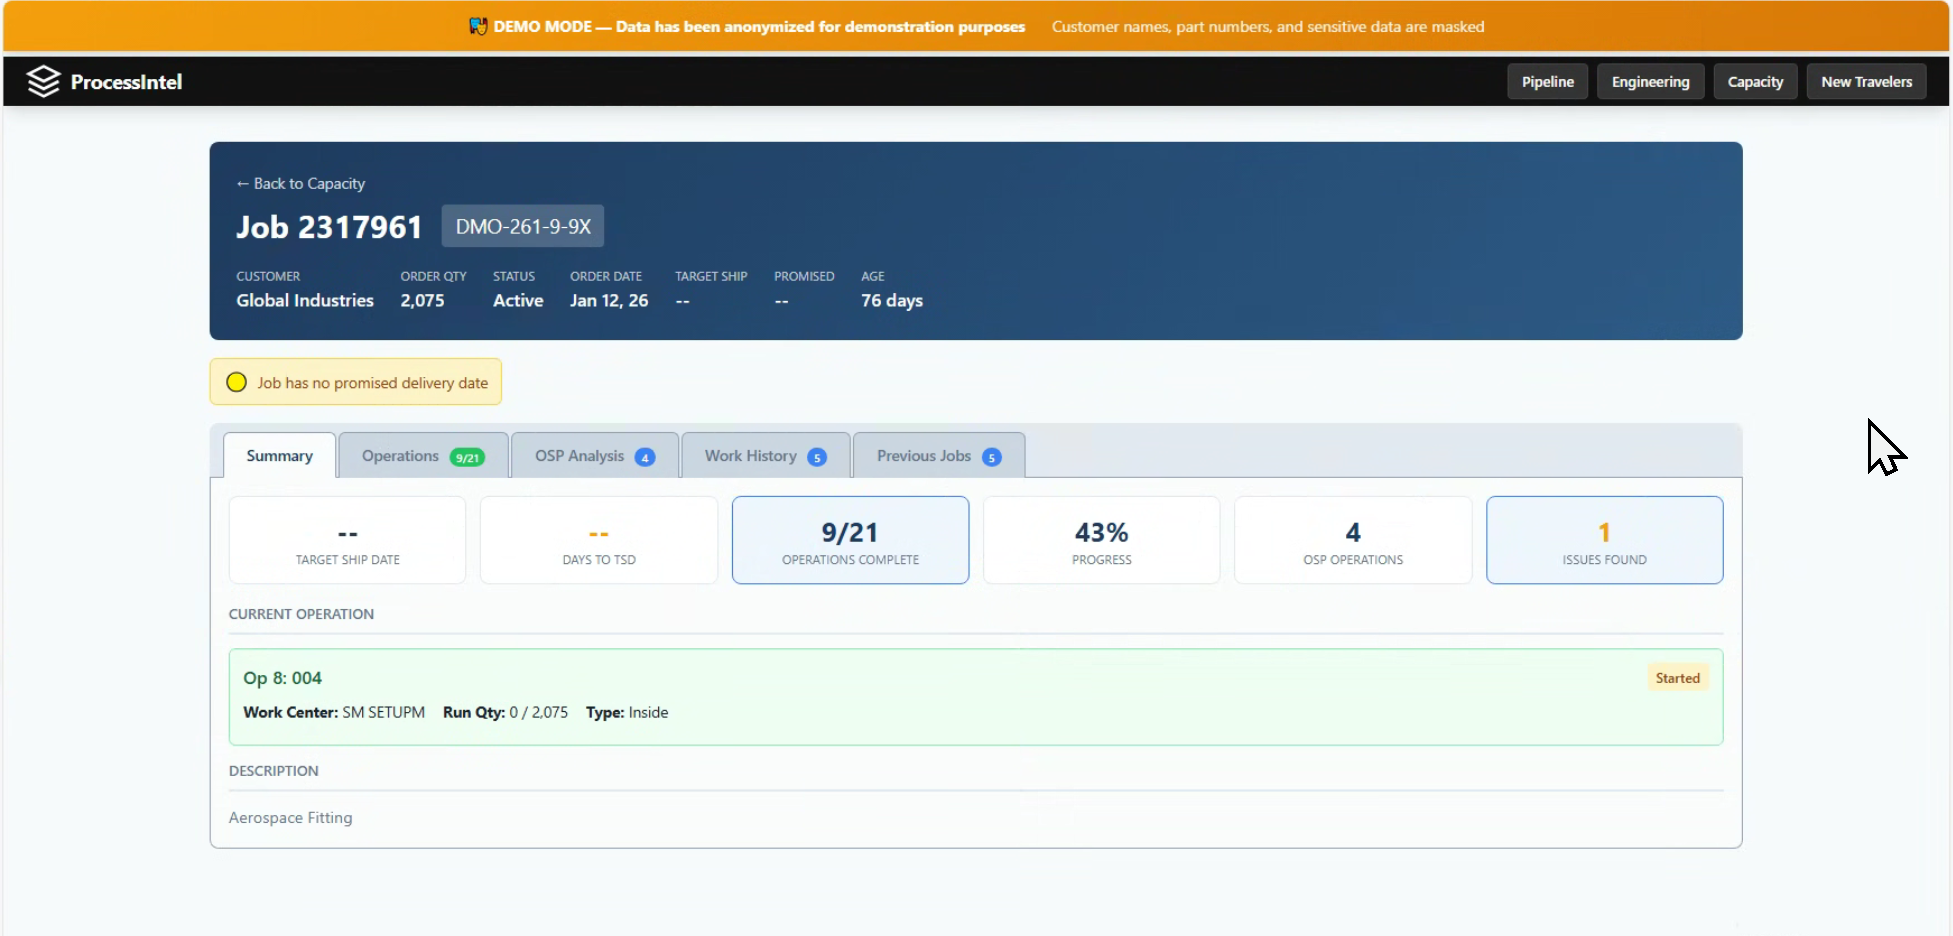Open the OSP Analysis tab
Screen dimensions: 1953x936
pos(579,456)
